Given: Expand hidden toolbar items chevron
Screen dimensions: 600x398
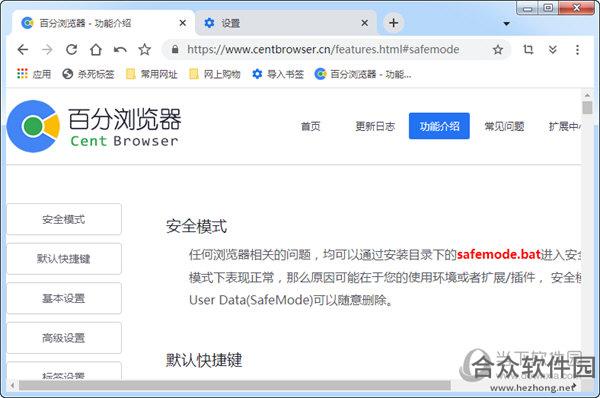Looking at the screenshot, I should pyautogui.click(x=552, y=49).
